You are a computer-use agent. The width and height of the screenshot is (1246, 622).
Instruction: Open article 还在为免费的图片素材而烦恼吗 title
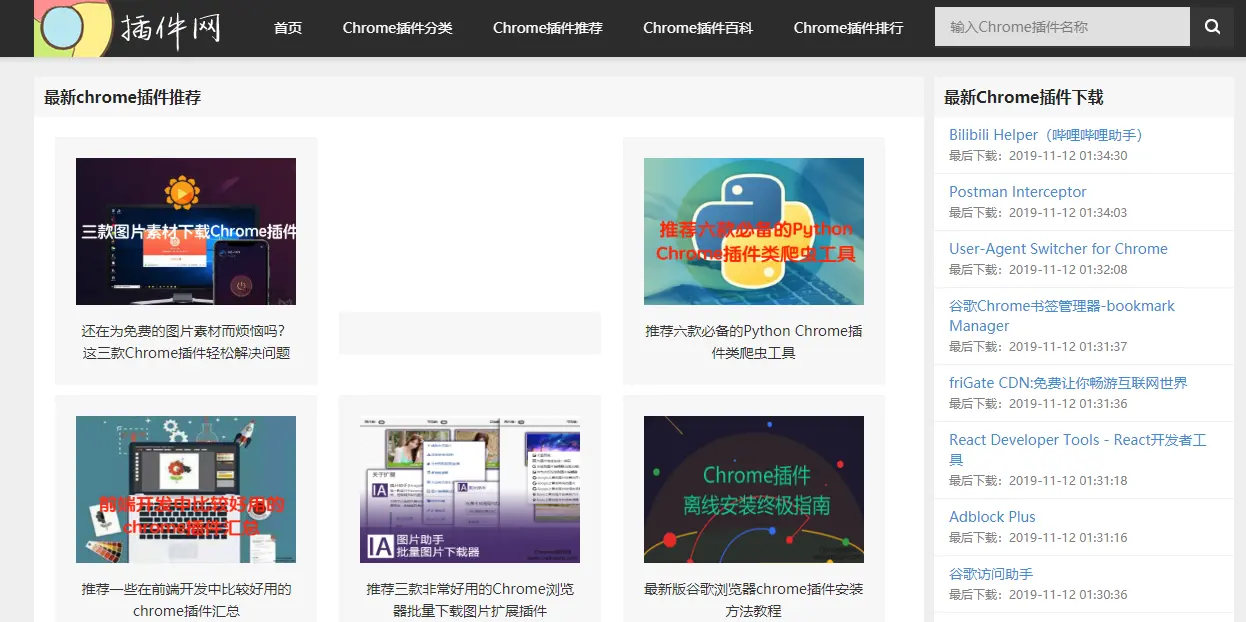pos(186,341)
